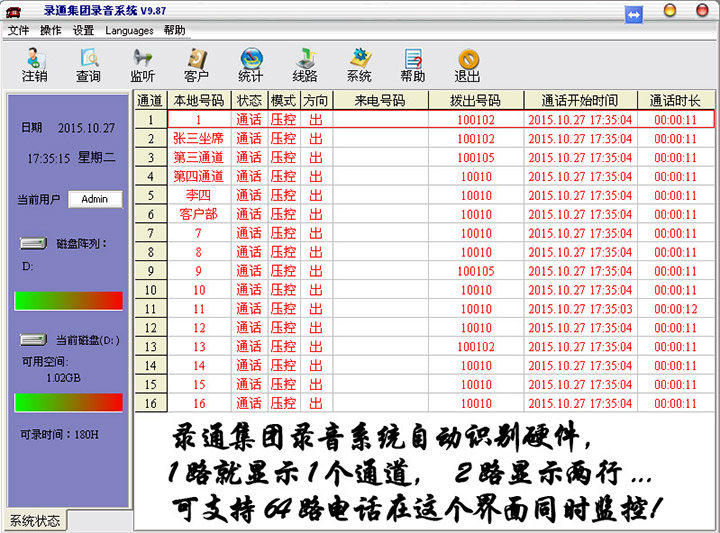This screenshot has width=720, height=533.
Task: Click the 通道 column header
Action: tap(151, 100)
